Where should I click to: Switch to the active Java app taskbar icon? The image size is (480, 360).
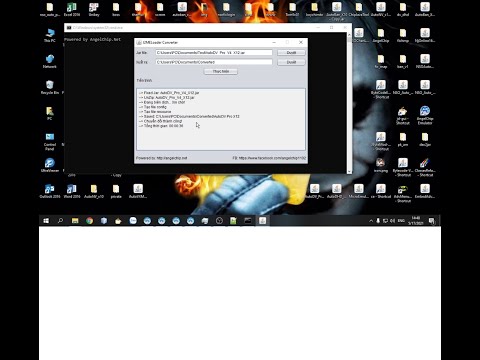pos(262,221)
